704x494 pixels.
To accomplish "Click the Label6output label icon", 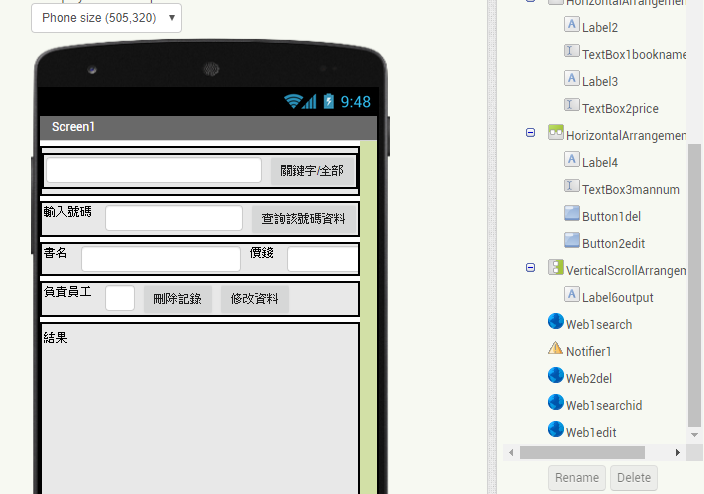I will click(x=572, y=294).
